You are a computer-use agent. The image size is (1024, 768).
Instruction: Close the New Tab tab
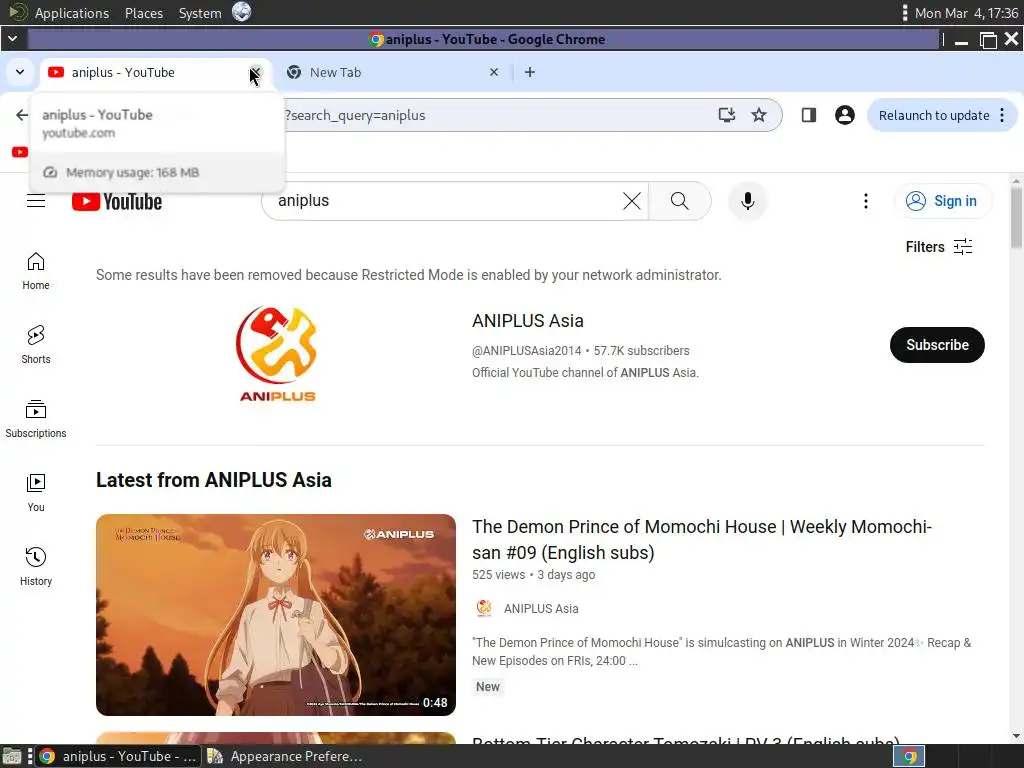(494, 72)
